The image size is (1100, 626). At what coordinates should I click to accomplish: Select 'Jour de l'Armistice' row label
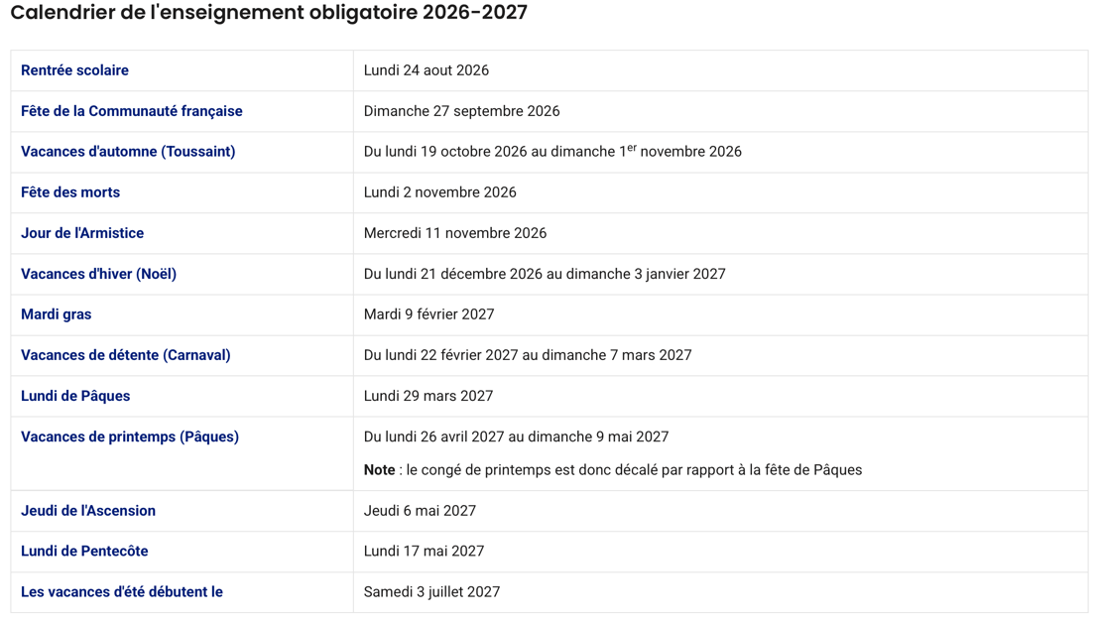point(82,233)
